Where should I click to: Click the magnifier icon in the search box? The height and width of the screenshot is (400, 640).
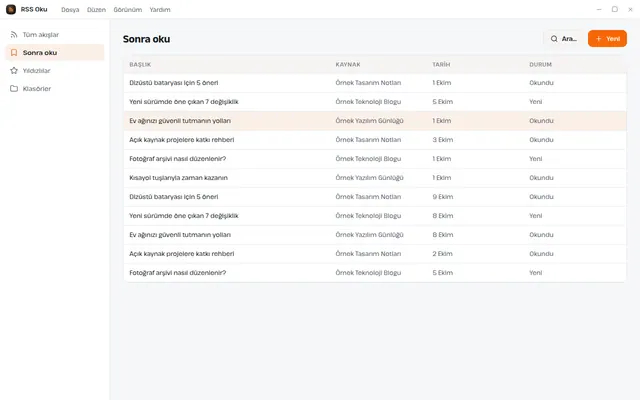click(x=554, y=39)
